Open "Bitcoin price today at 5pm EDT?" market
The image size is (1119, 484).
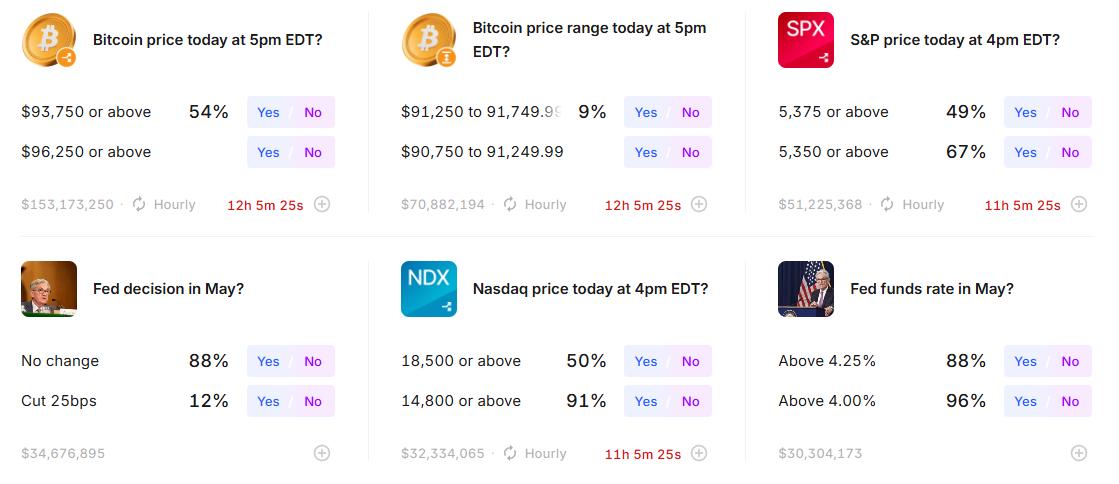(x=207, y=40)
